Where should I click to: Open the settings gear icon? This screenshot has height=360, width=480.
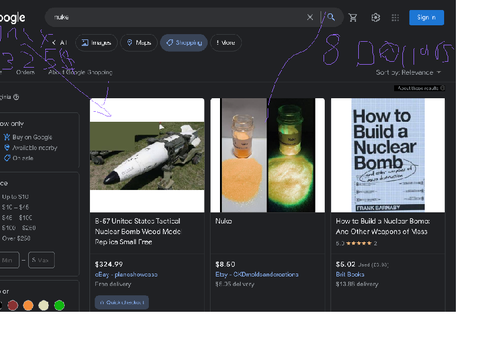[376, 17]
